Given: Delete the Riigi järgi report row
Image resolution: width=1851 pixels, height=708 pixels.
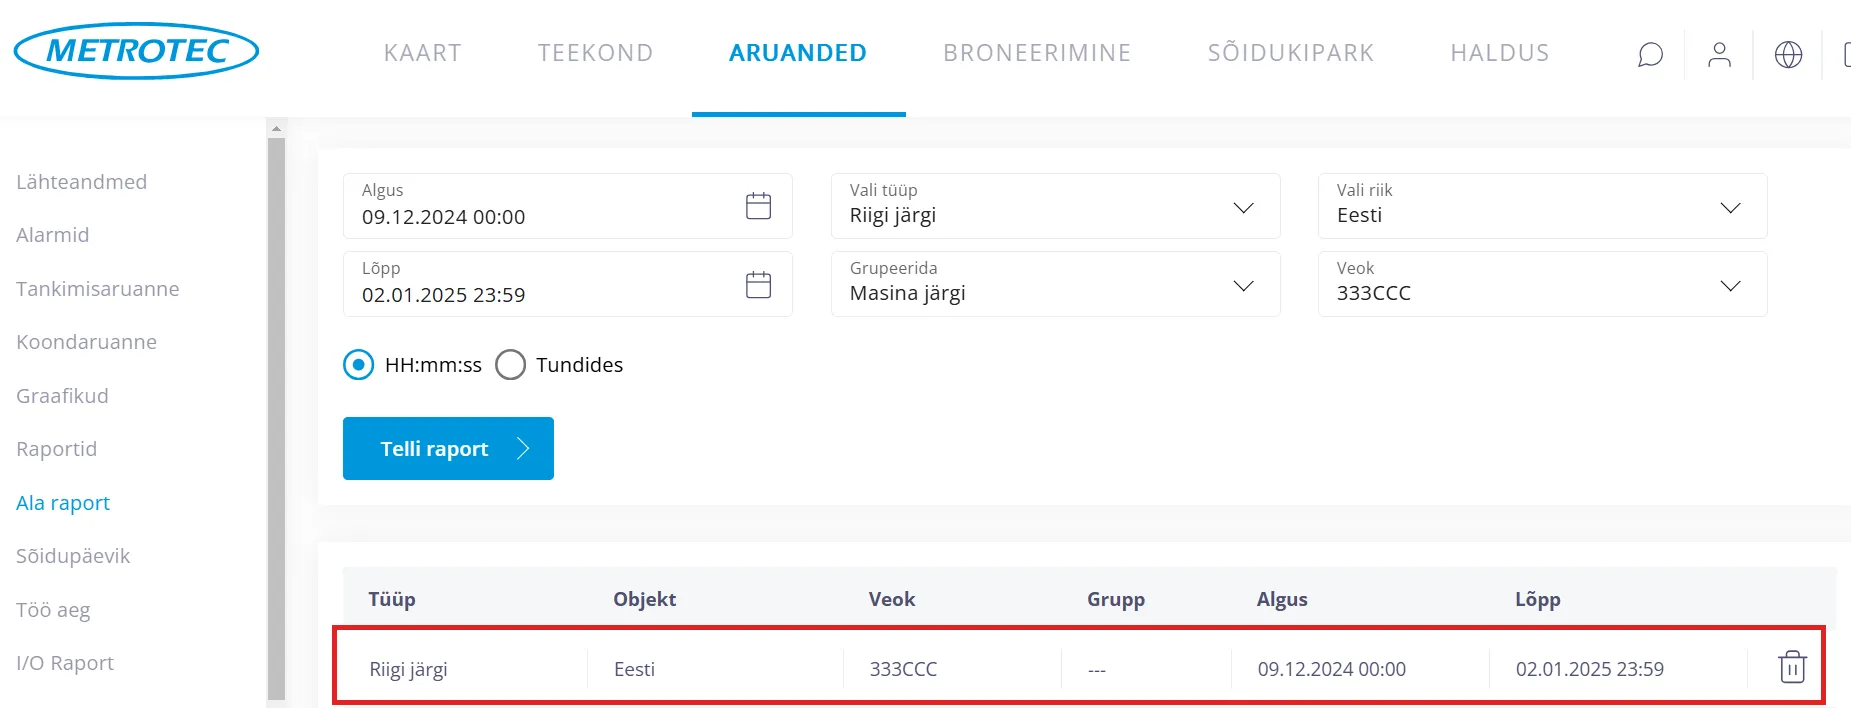Looking at the screenshot, I should point(1792,667).
